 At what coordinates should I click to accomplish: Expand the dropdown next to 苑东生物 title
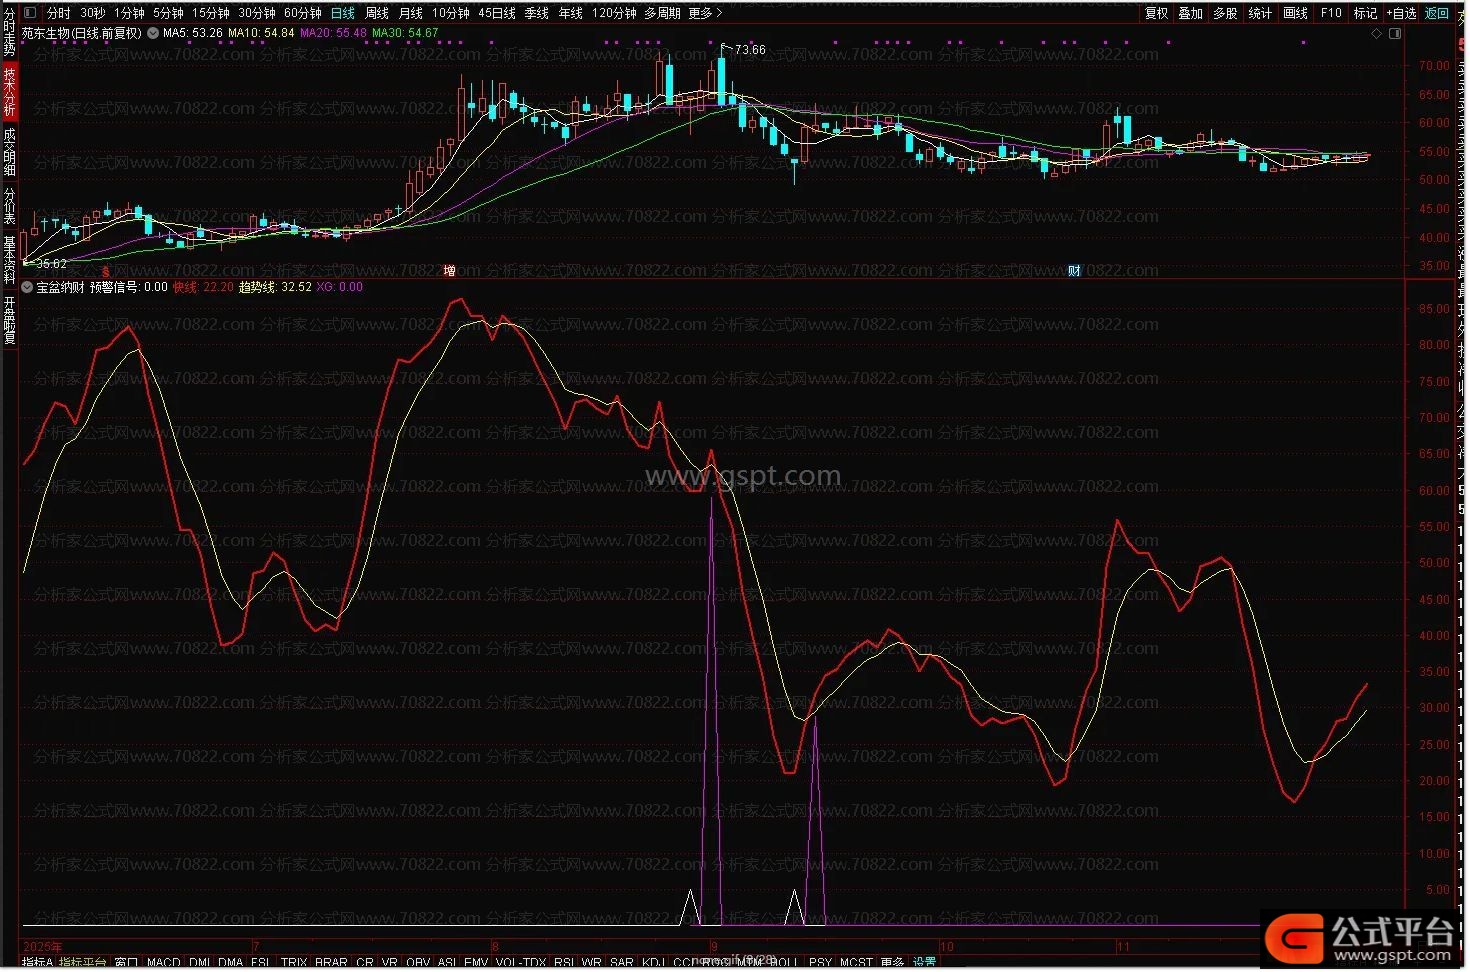coord(152,33)
